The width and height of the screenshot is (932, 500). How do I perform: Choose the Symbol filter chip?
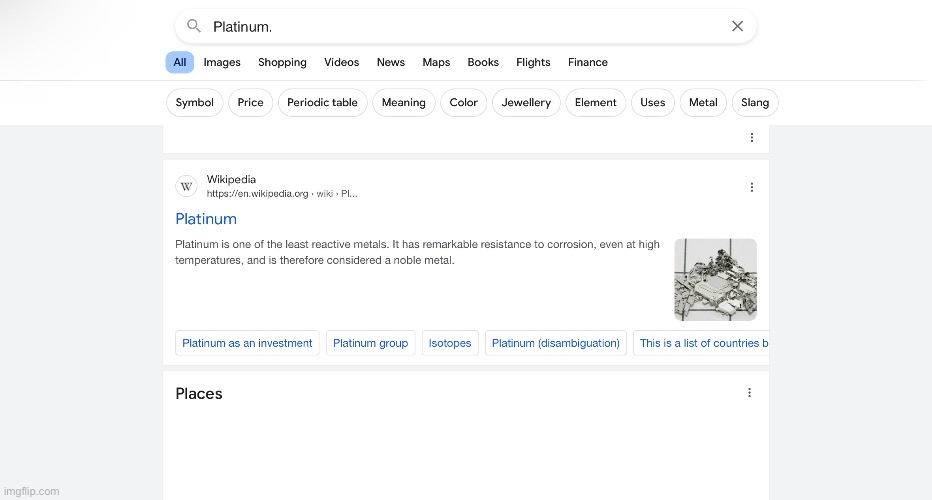pos(194,102)
